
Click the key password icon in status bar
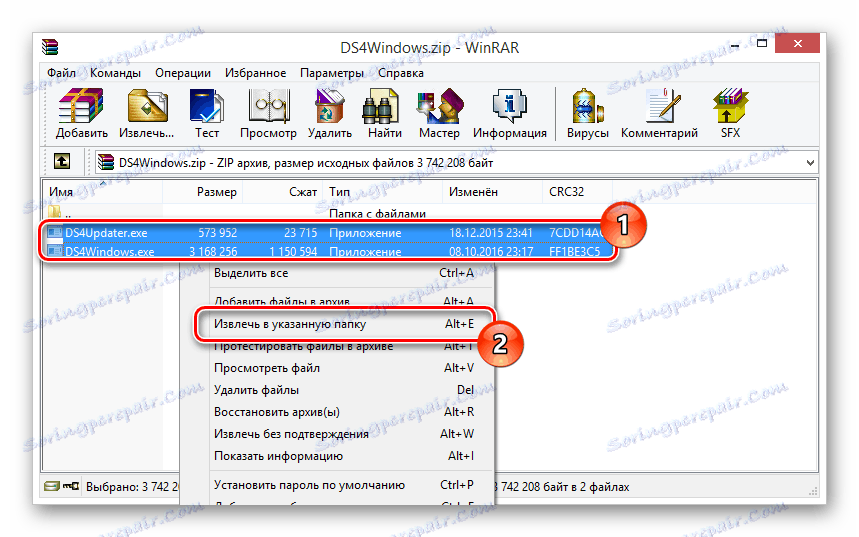(x=71, y=486)
